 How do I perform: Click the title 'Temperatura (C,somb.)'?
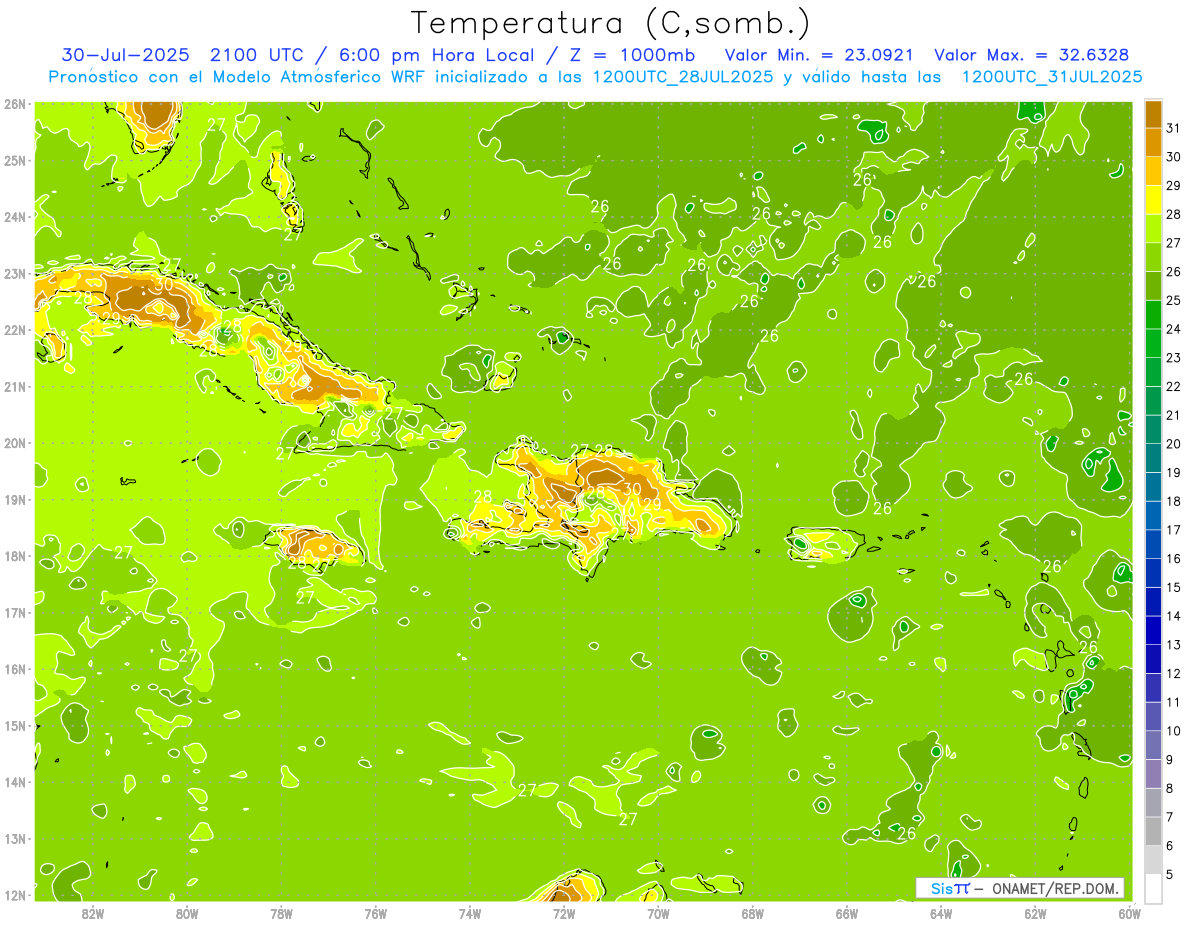coord(611,23)
